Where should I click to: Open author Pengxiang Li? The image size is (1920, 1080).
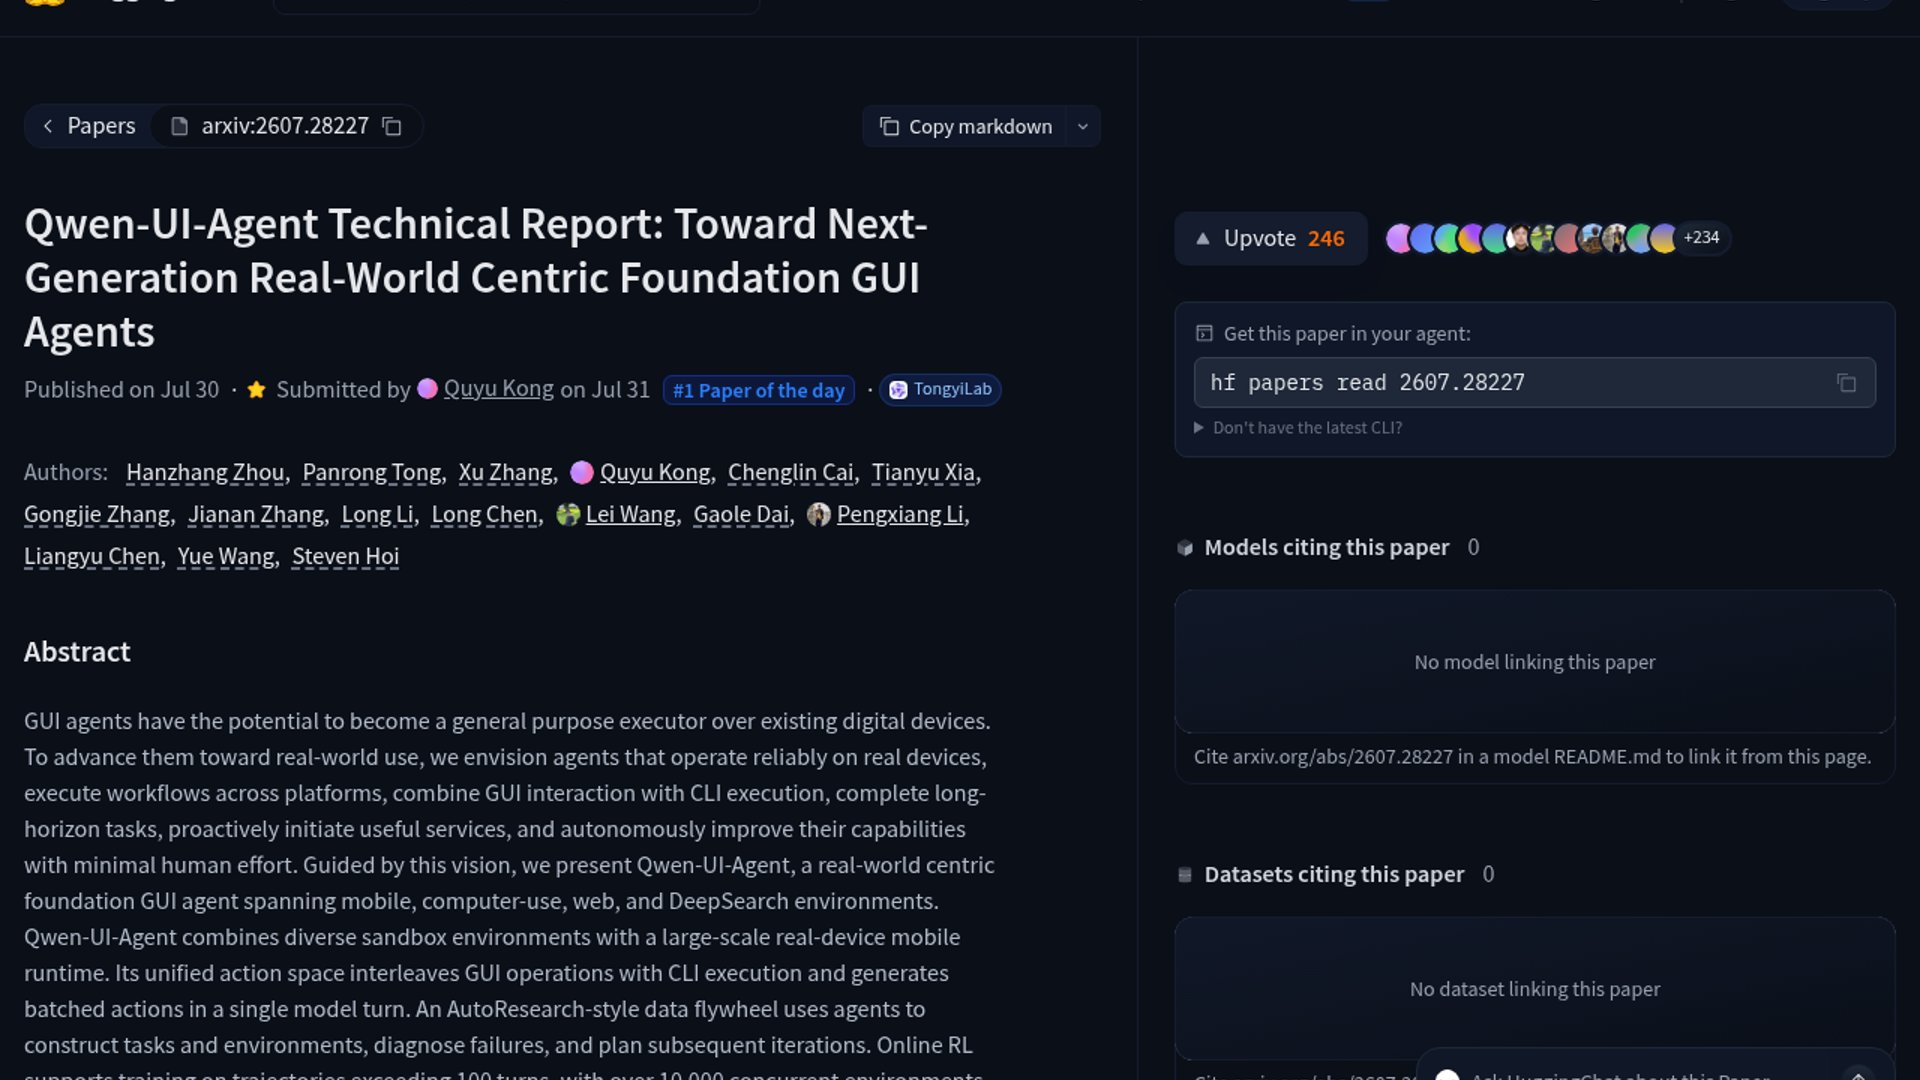click(x=900, y=514)
